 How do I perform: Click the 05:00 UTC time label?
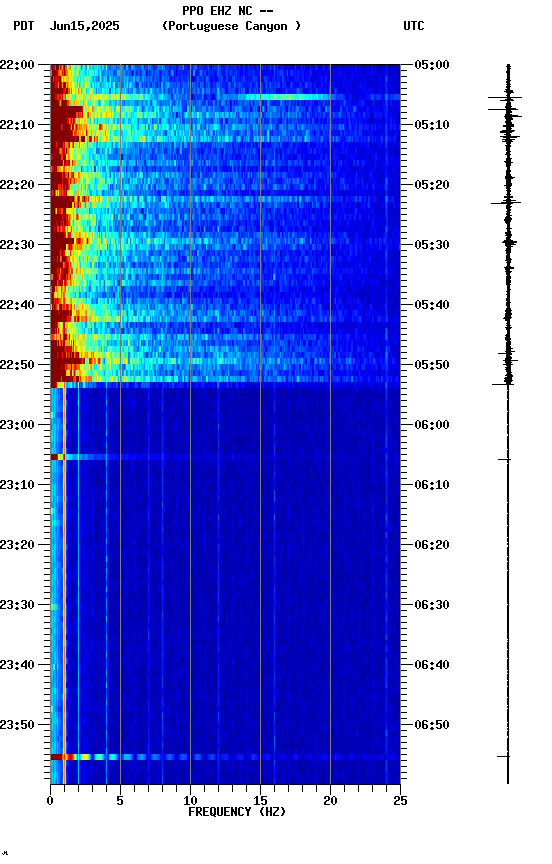432,65
